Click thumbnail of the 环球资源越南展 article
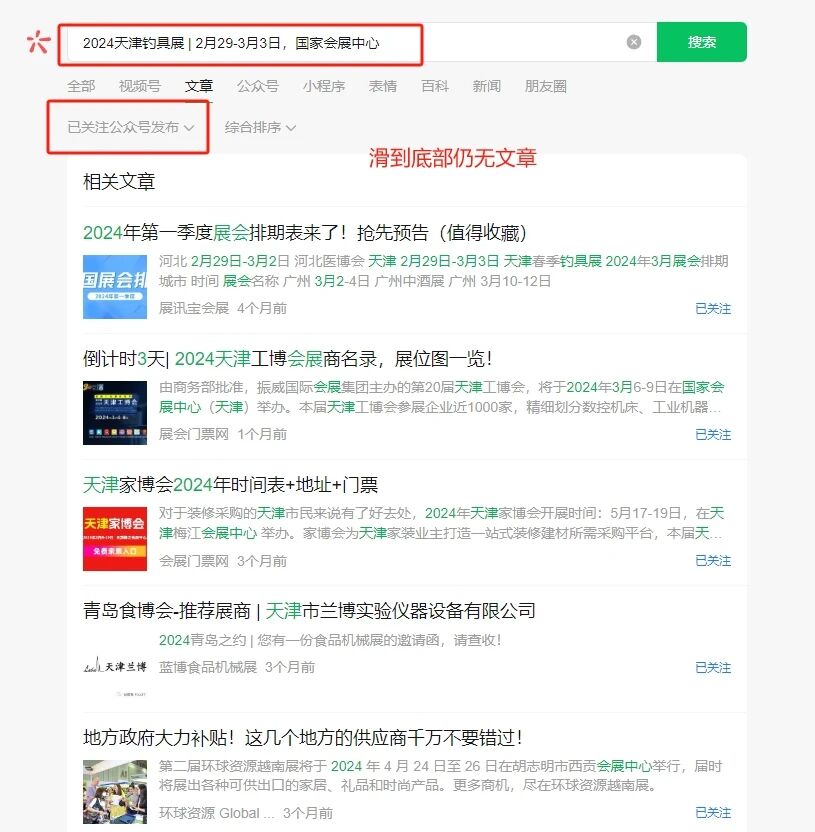Viewport: 815px width, 832px height. pyautogui.click(x=115, y=792)
